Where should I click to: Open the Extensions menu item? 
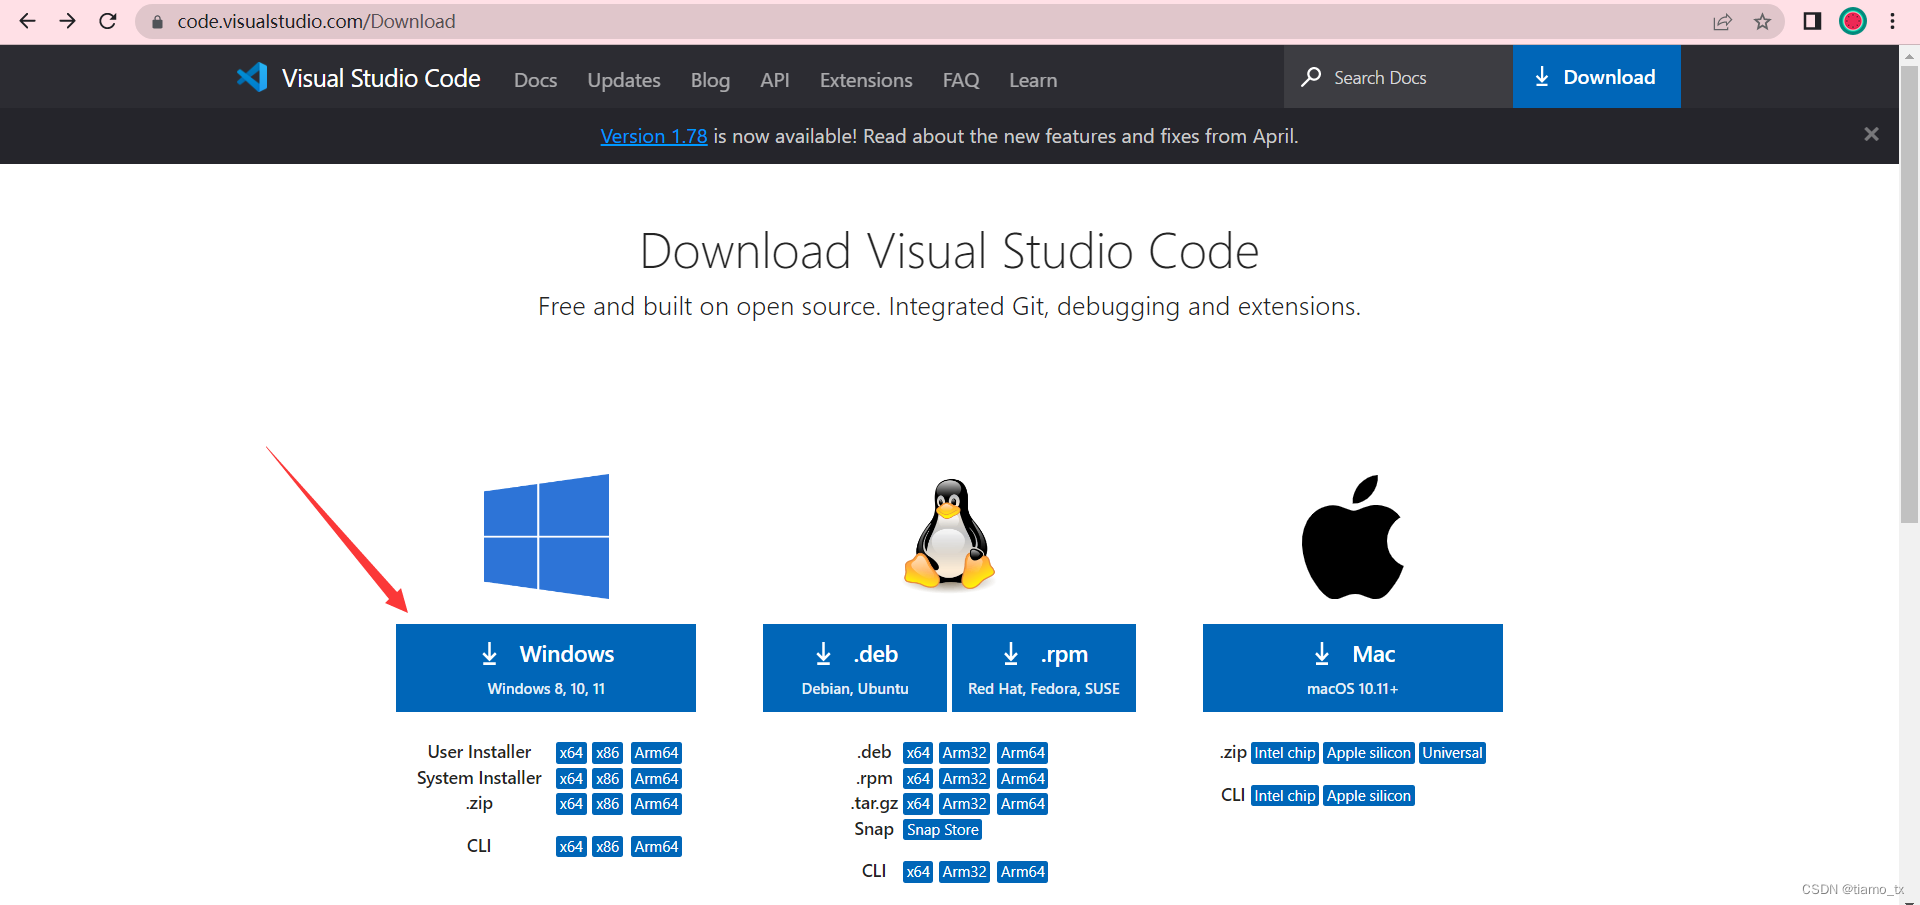(x=866, y=80)
